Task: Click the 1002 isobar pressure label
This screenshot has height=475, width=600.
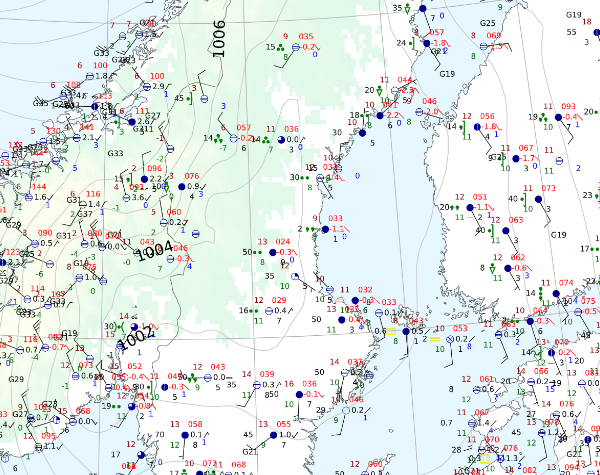Action: (x=135, y=338)
